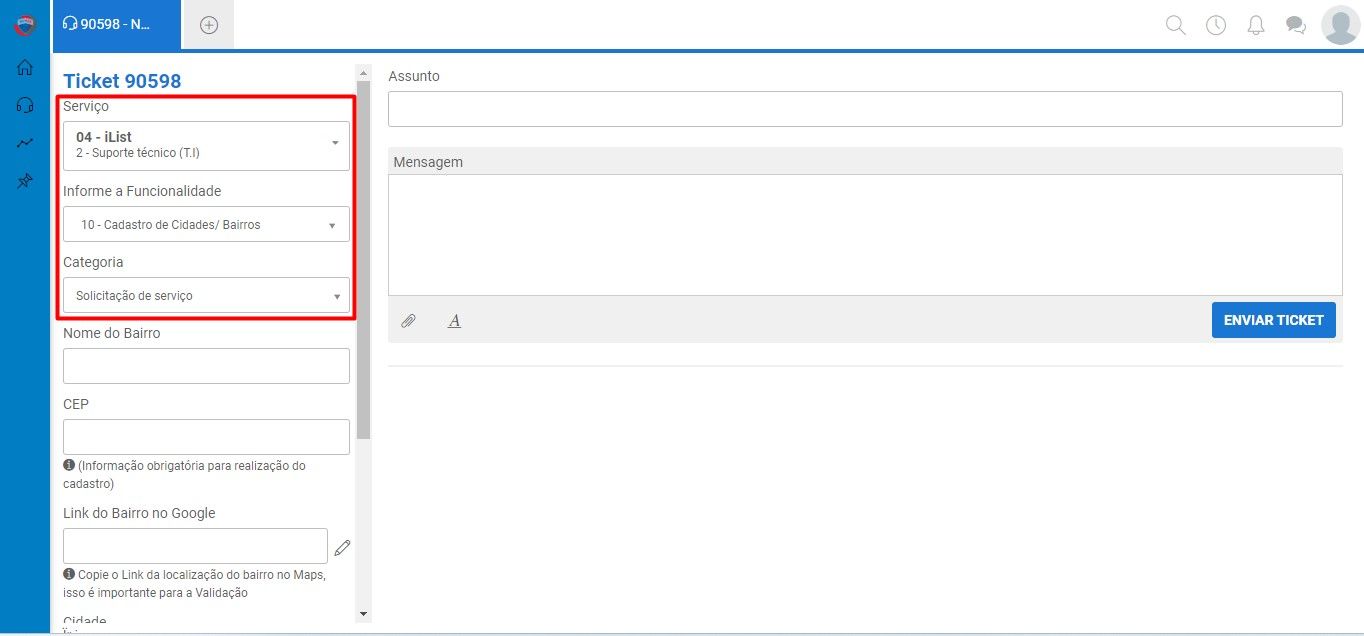Open tickets via sidebar headset icon
This screenshot has height=636, width=1364.
pos(25,105)
